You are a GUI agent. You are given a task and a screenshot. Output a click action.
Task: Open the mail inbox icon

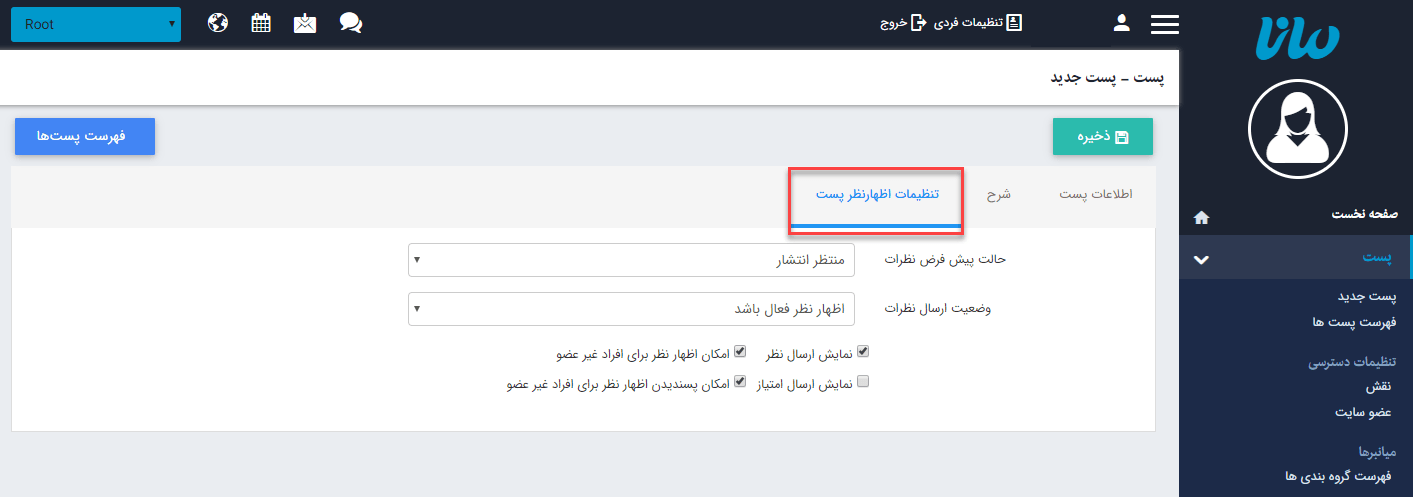[305, 23]
